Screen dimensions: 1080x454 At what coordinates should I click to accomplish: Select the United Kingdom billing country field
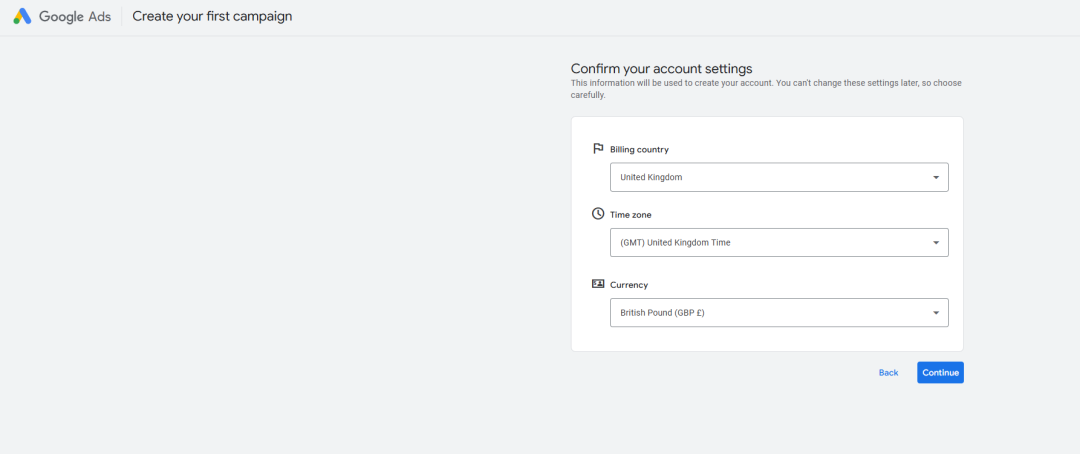[x=779, y=177]
